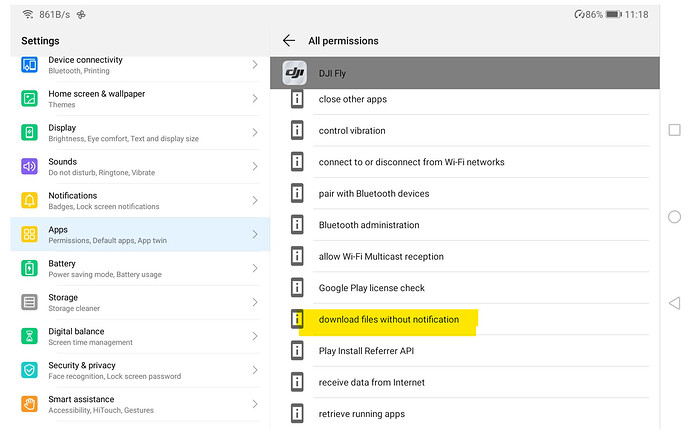Tap the Device connectivity icon
Image resolution: width=690 pixels, height=444 pixels.
pyautogui.click(x=29, y=65)
